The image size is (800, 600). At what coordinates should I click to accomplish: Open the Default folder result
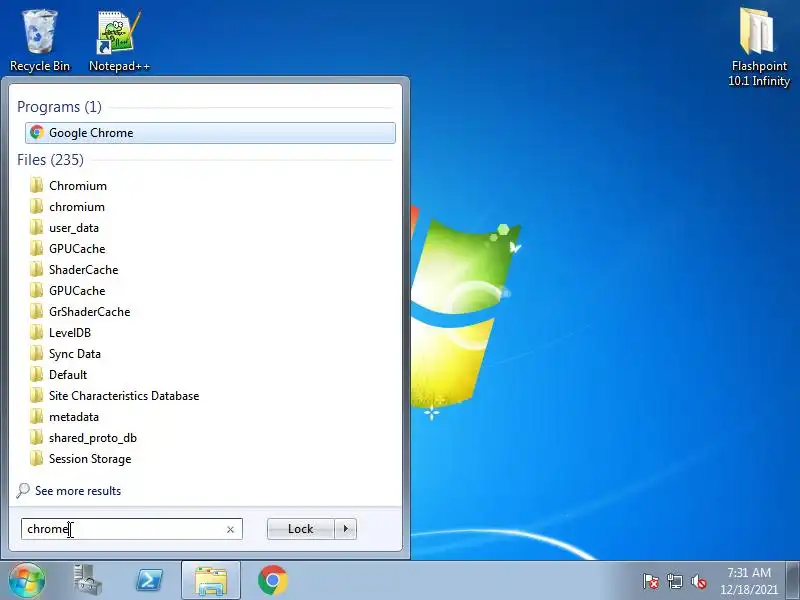68,374
